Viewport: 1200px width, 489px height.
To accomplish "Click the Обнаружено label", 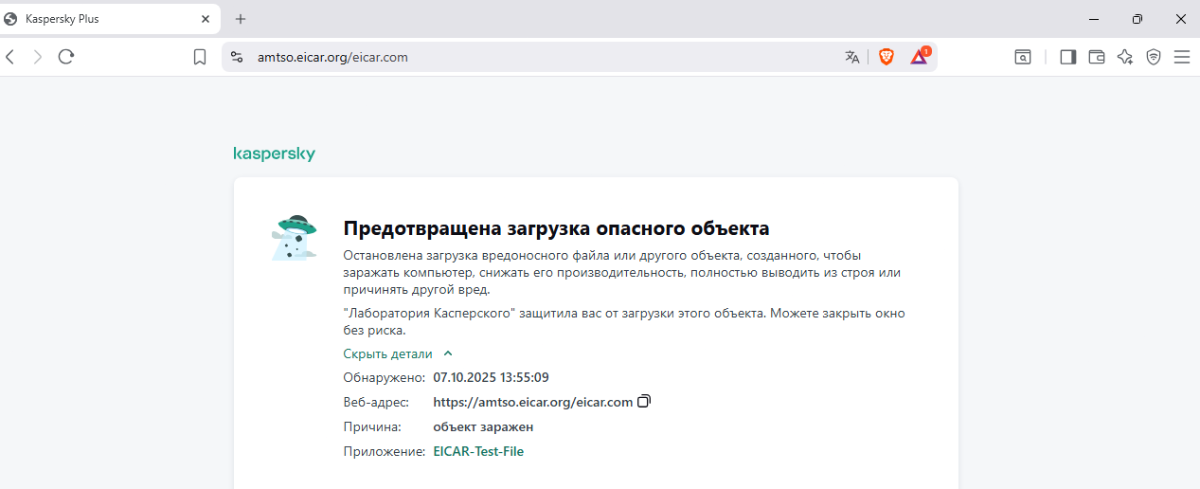I will [x=384, y=377].
